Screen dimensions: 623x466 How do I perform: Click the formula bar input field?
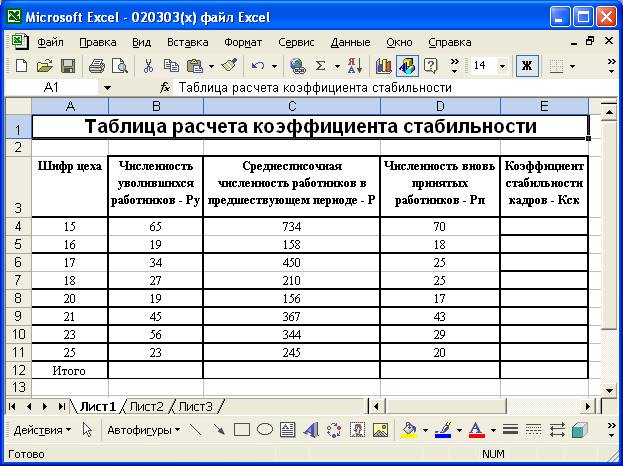point(393,88)
